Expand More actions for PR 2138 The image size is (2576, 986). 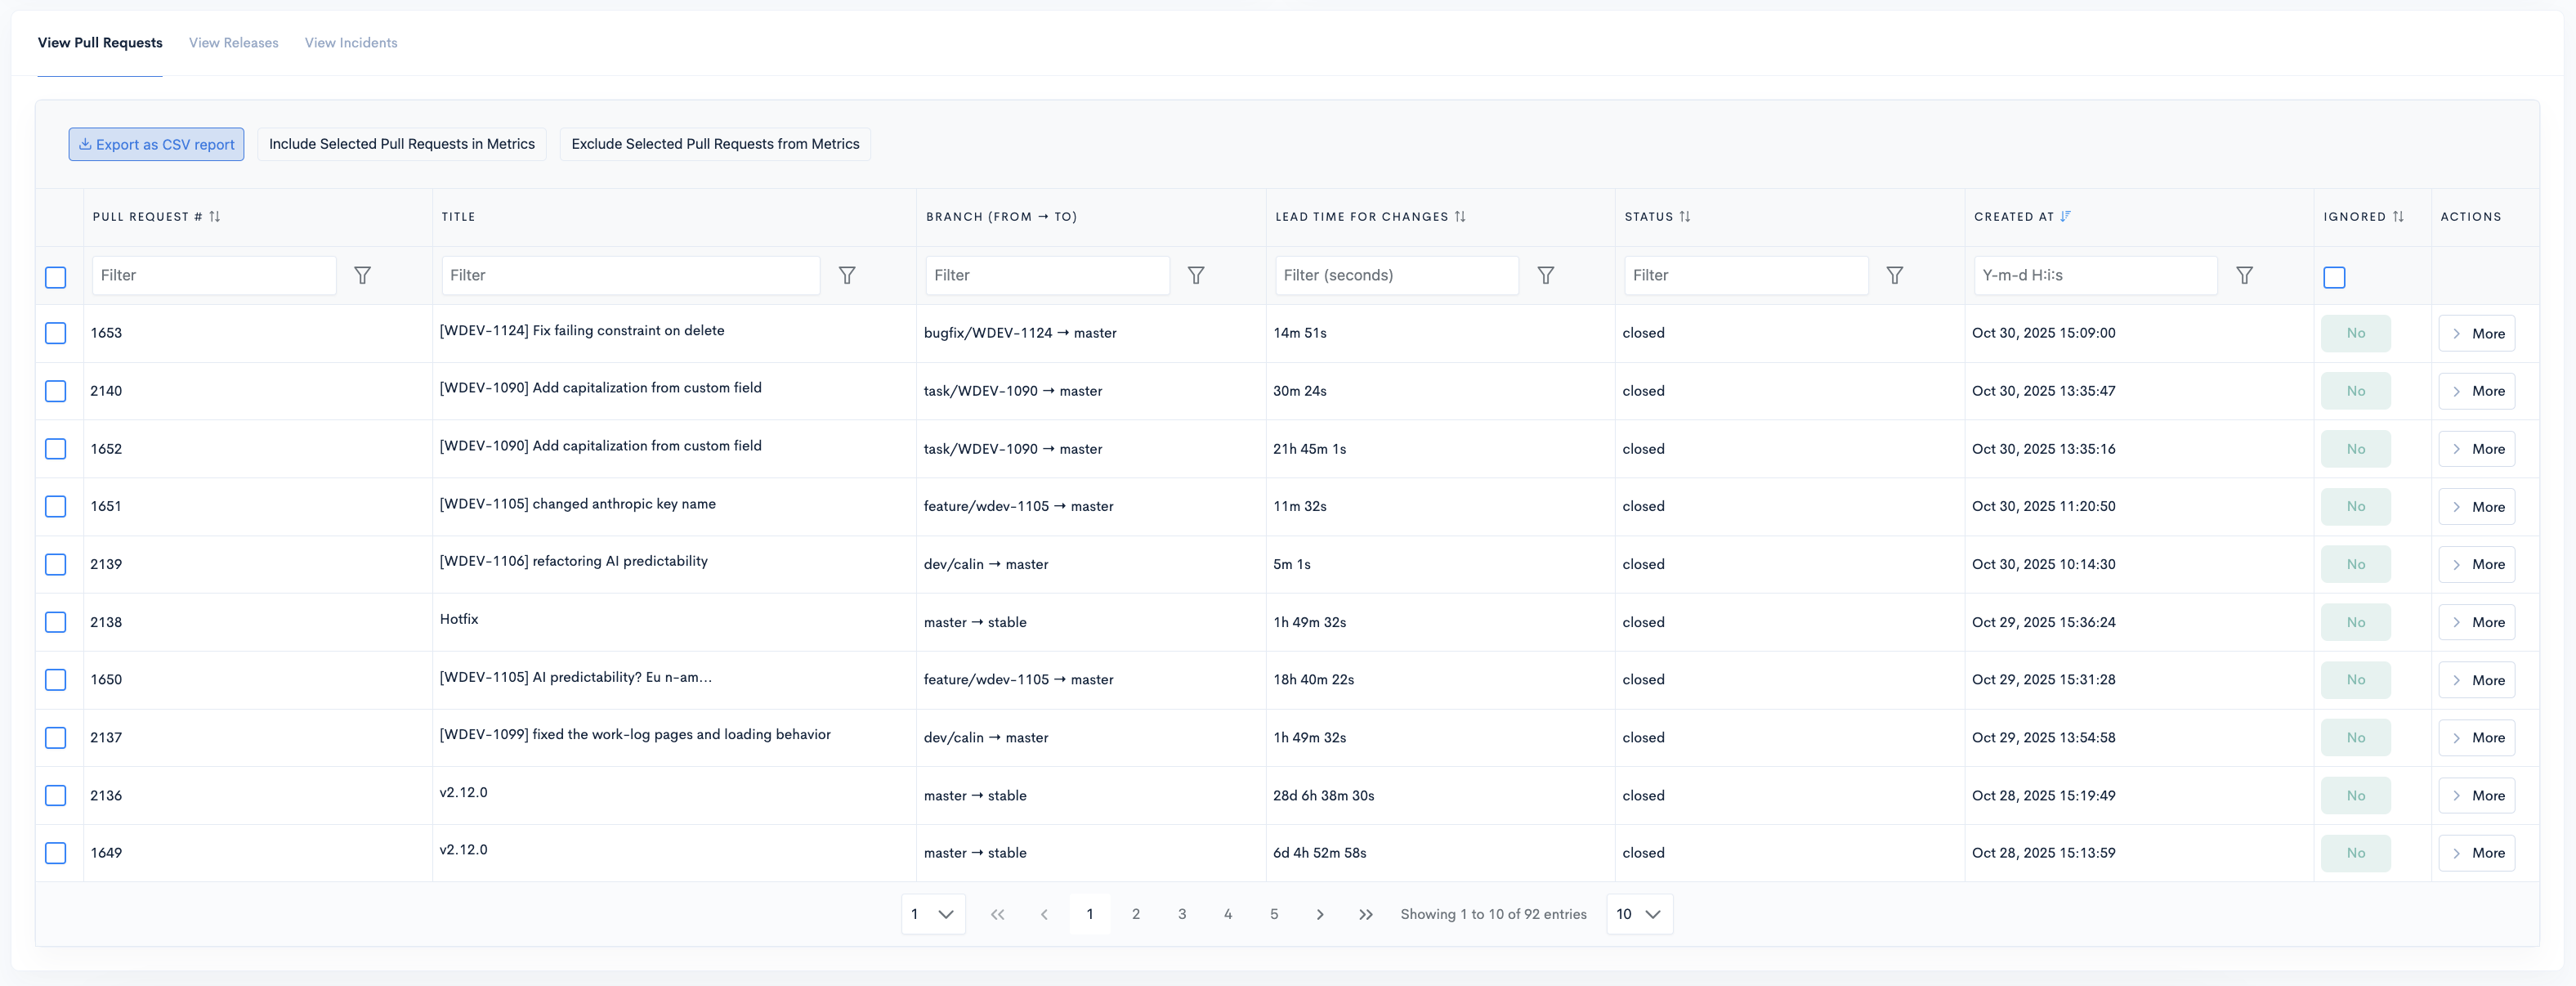[x=2476, y=622]
